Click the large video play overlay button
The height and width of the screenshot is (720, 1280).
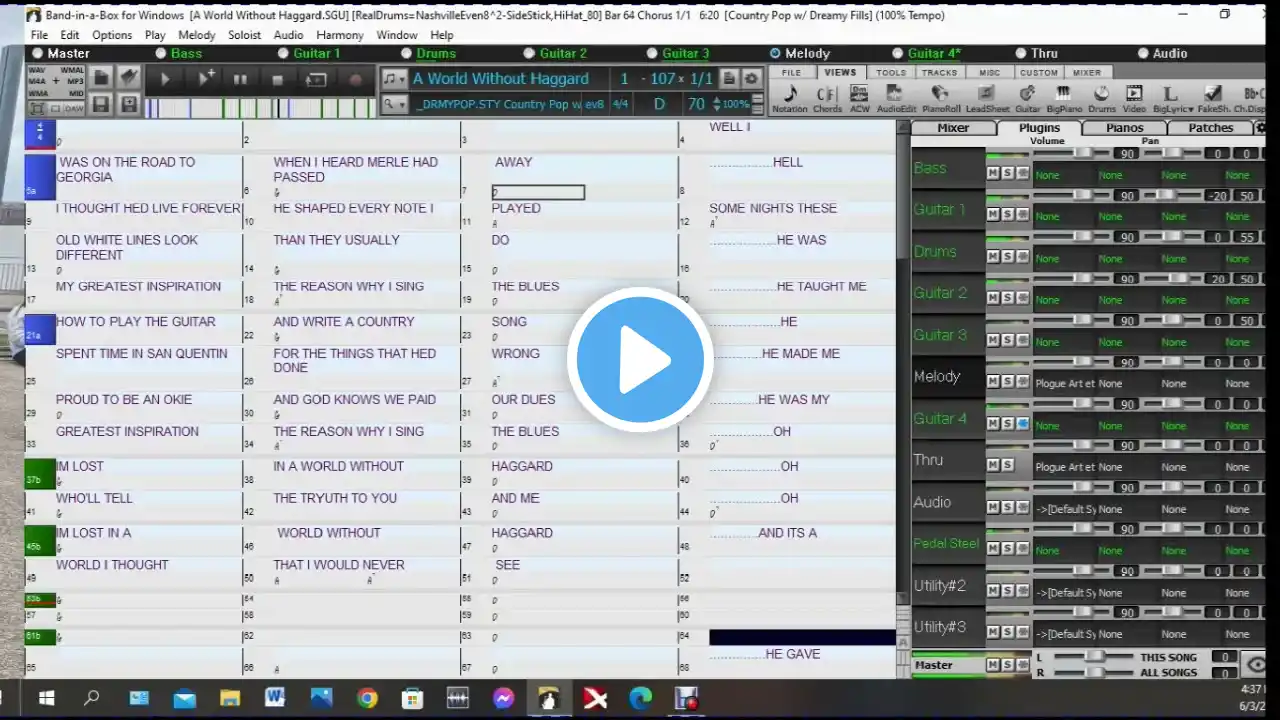[x=640, y=360]
